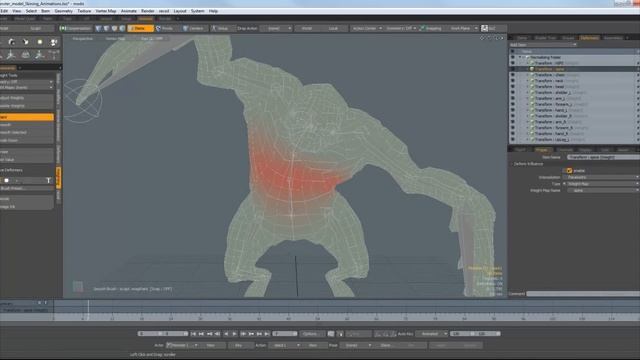Viewport: 640px width, 360px height.
Task: Click the round icon just left of Items
Action: [122, 28]
